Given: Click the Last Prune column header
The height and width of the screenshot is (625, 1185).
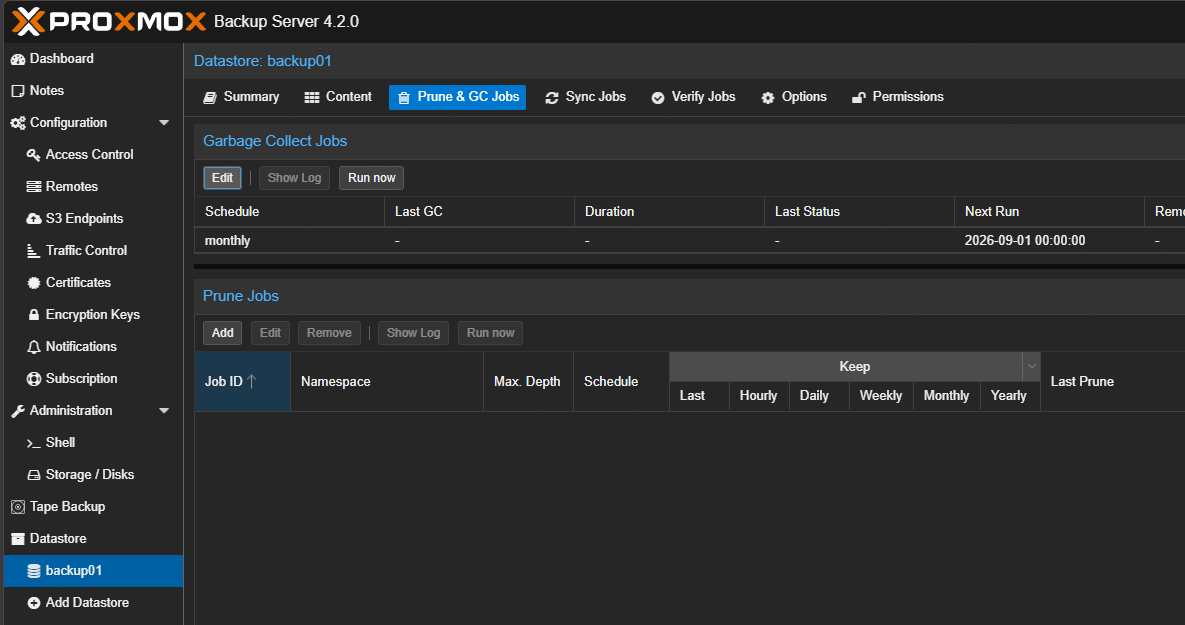Looking at the screenshot, I should [x=1112, y=382].
